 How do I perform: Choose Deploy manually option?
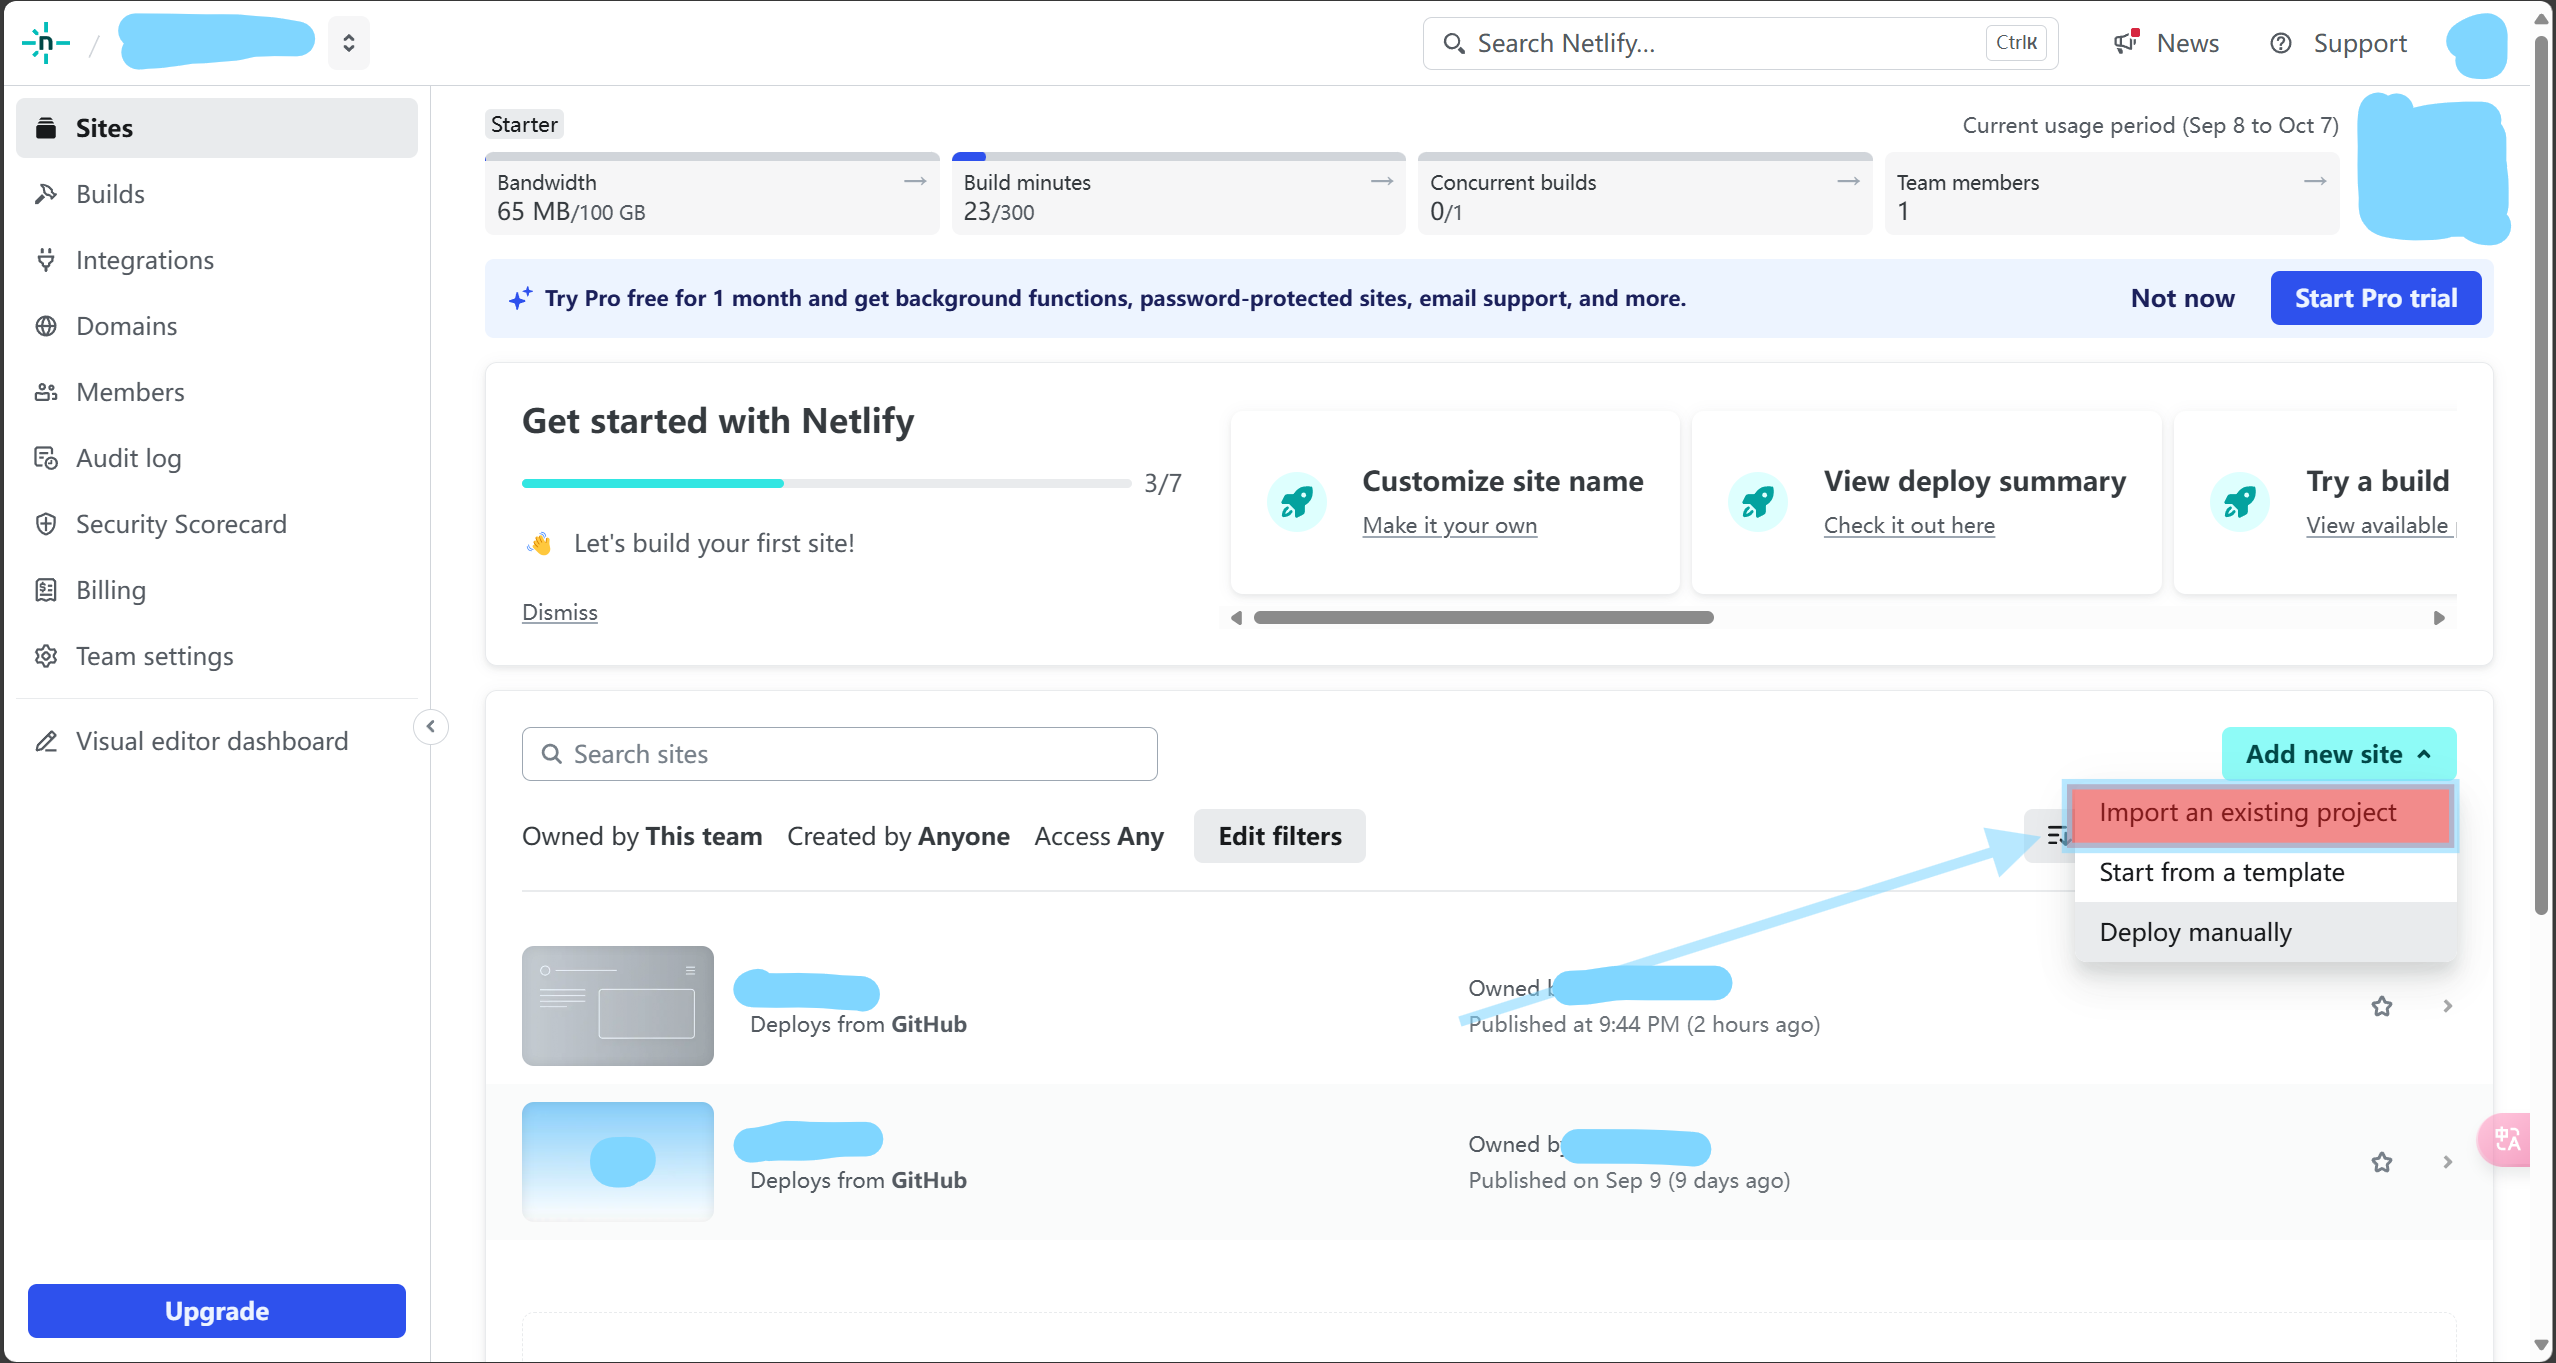click(x=2195, y=932)
